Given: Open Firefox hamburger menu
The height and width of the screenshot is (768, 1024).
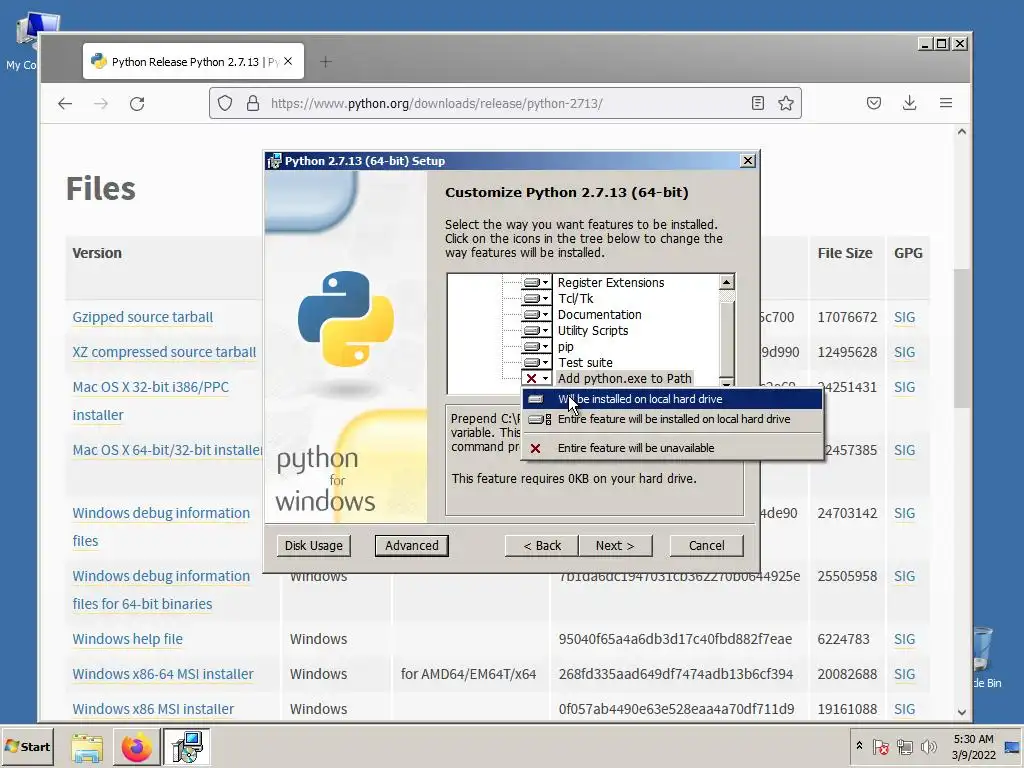Looking at the screenshot, I should click(946, 103).
